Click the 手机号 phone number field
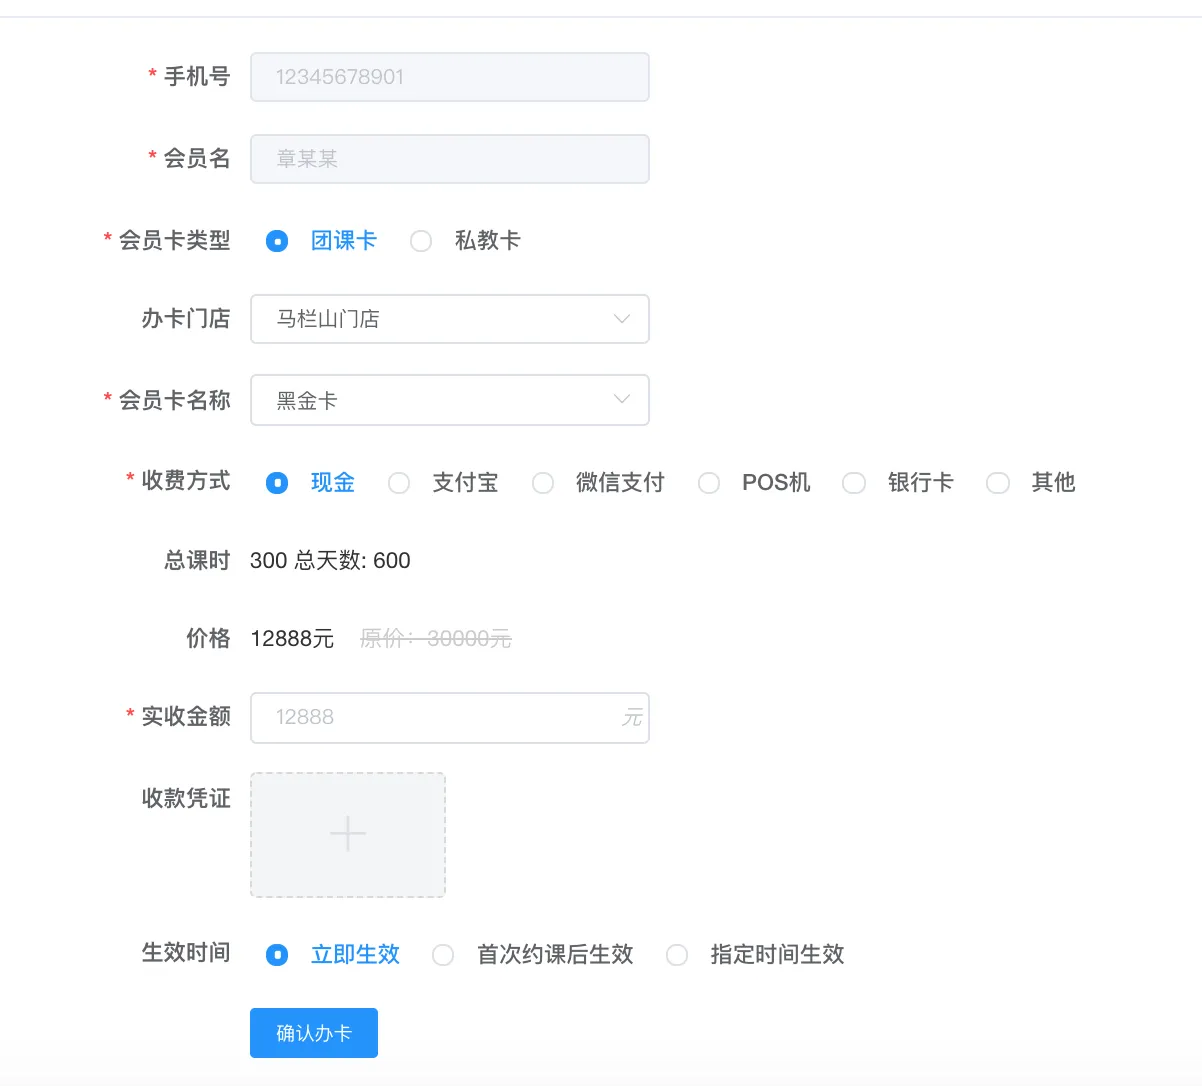 pyautogui.click(x=449, y=77)
